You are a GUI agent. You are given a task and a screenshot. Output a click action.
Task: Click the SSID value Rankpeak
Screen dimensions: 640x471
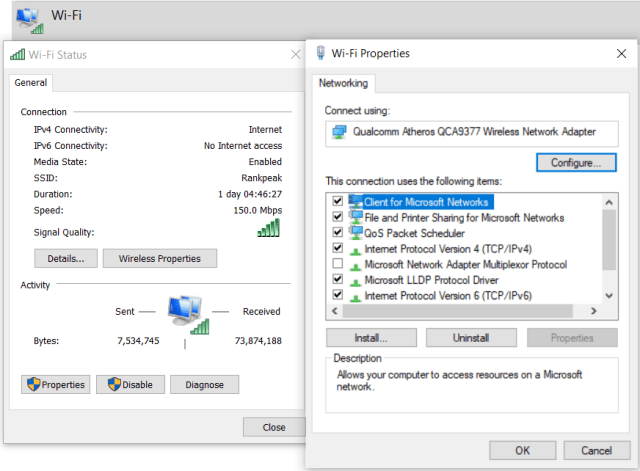click(262, 178)
